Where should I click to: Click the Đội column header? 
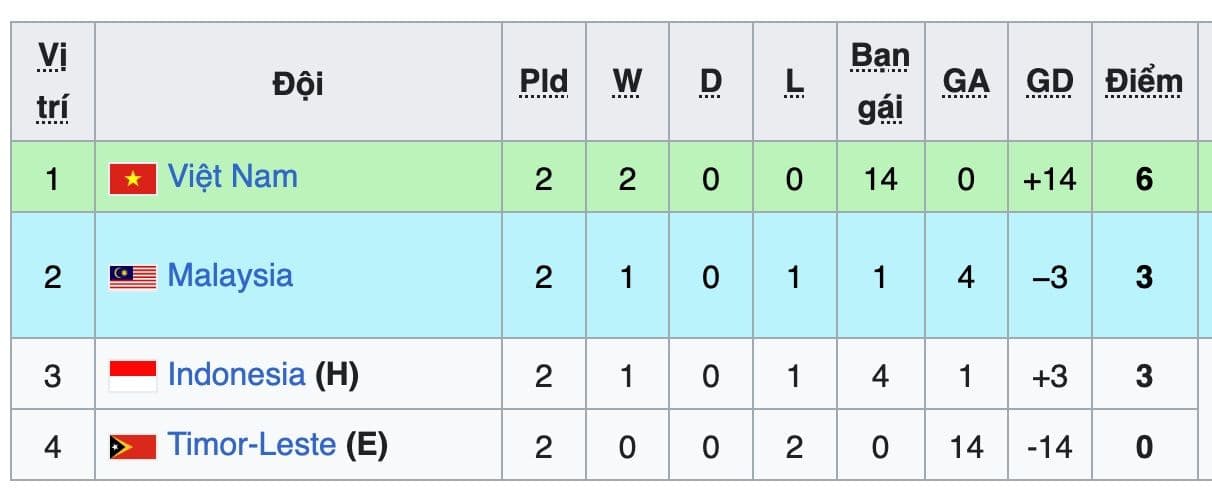point(297,83)
